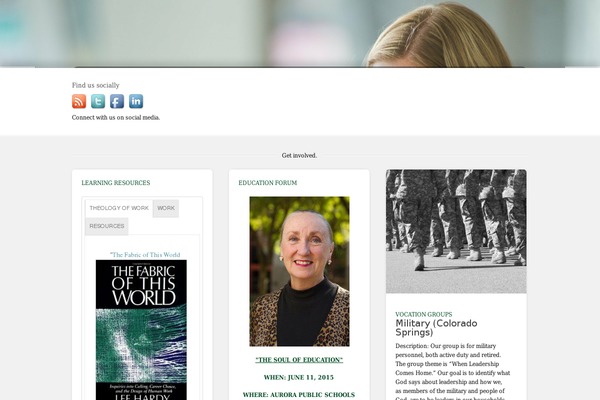Click the woman's portrait in Education Forum
This screenshot has width=600, height=400.
(299, 271)
